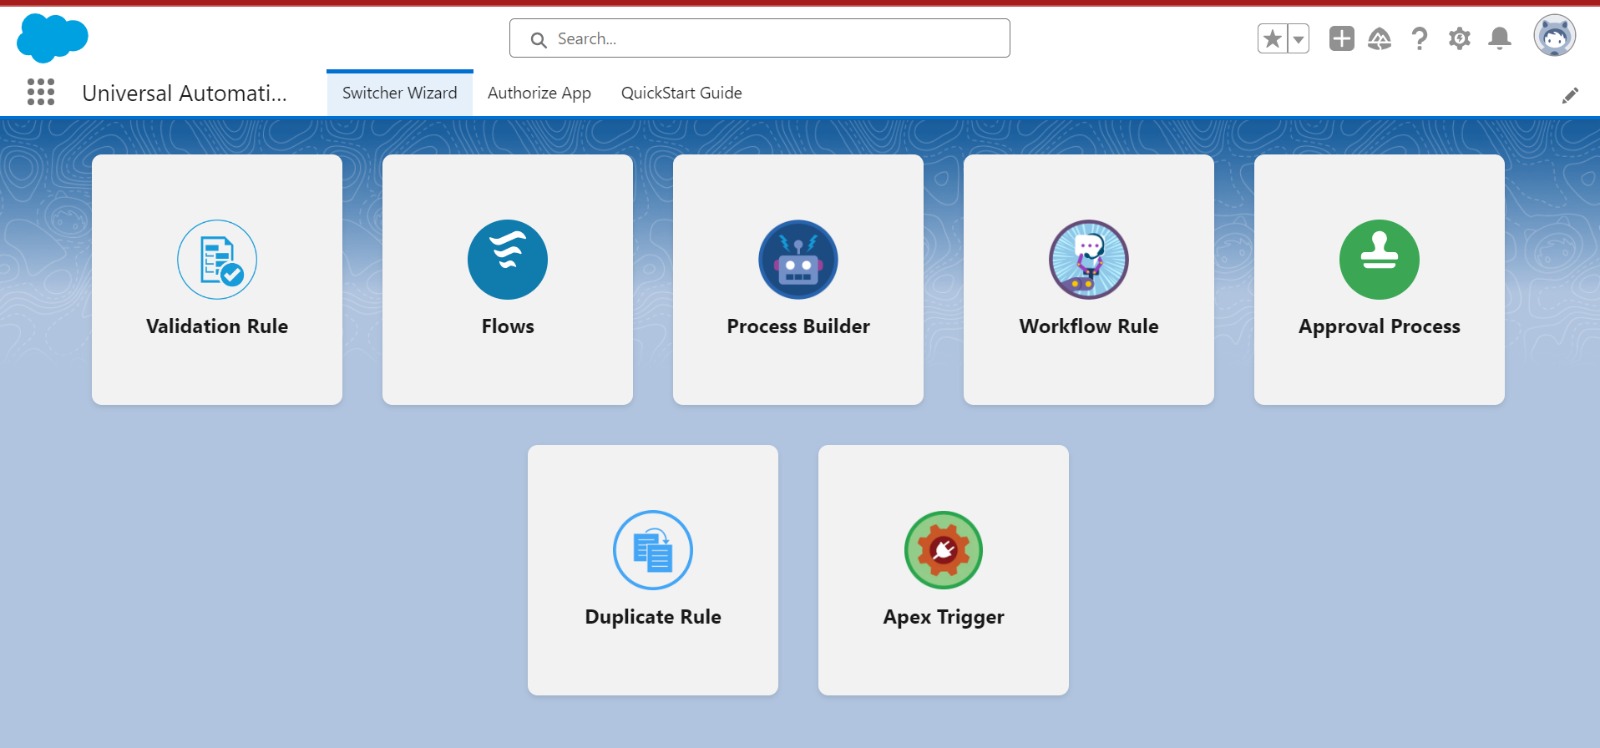This screenshot has height=748, width=1600.
Task: Click the Process Builder robot icon
Action: pos(798,260)
